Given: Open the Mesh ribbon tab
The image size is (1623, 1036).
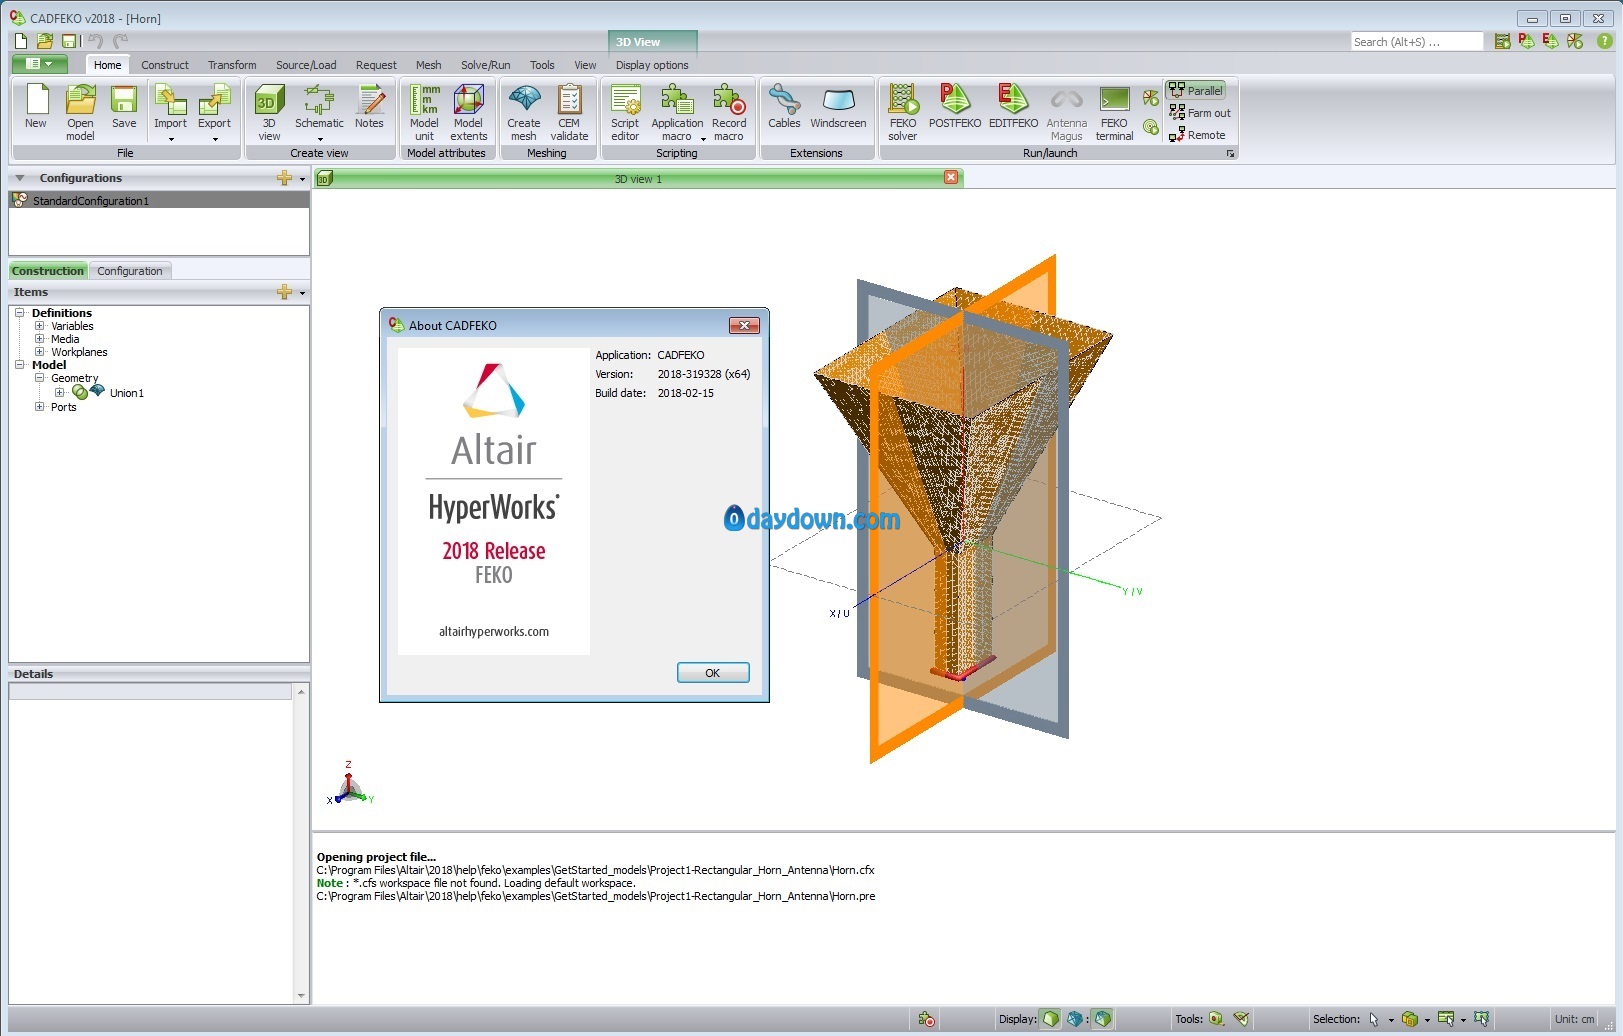Looking at the screenshot, I should (x=428, y=65).
